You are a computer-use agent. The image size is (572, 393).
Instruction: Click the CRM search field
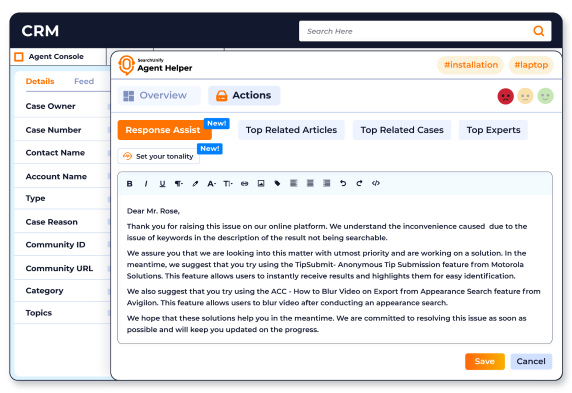coord(425,31)
